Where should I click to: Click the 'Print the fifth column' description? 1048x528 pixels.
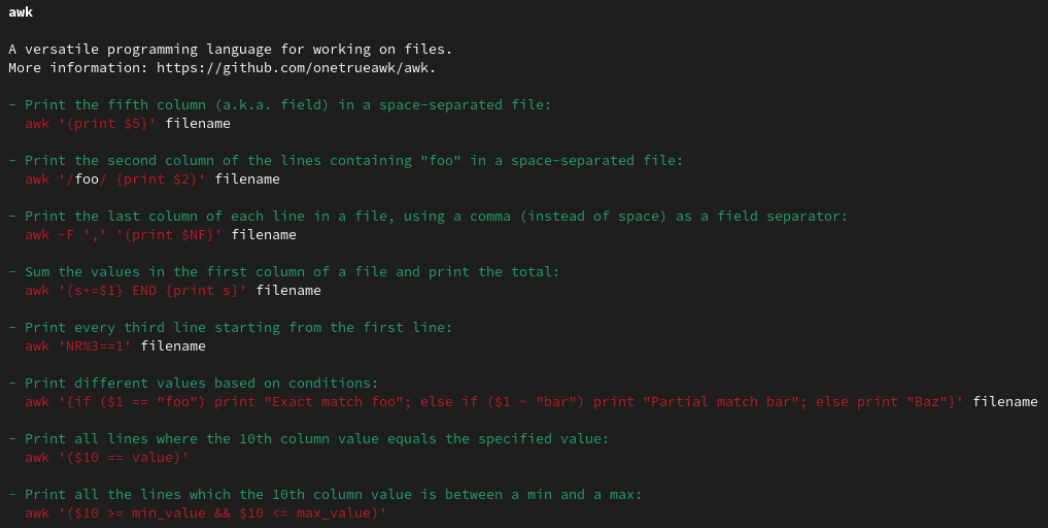[287, 105]
